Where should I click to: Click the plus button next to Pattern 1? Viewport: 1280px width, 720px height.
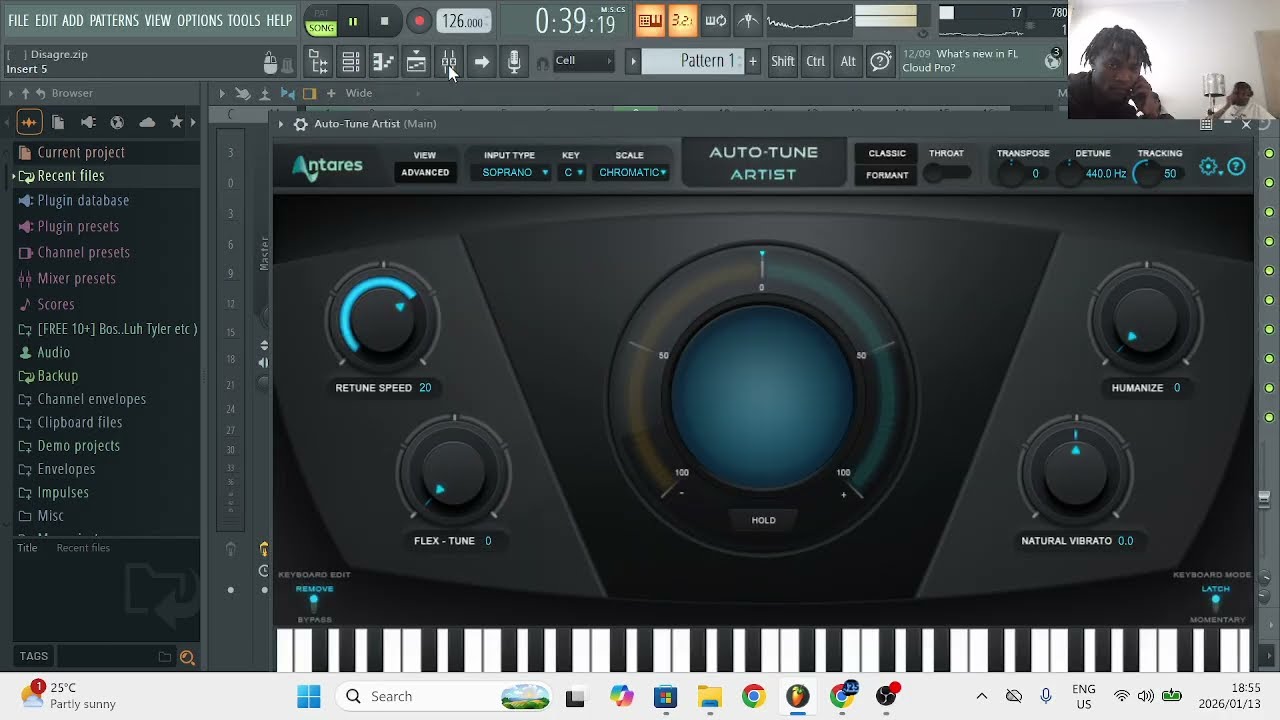click(752, 61)
